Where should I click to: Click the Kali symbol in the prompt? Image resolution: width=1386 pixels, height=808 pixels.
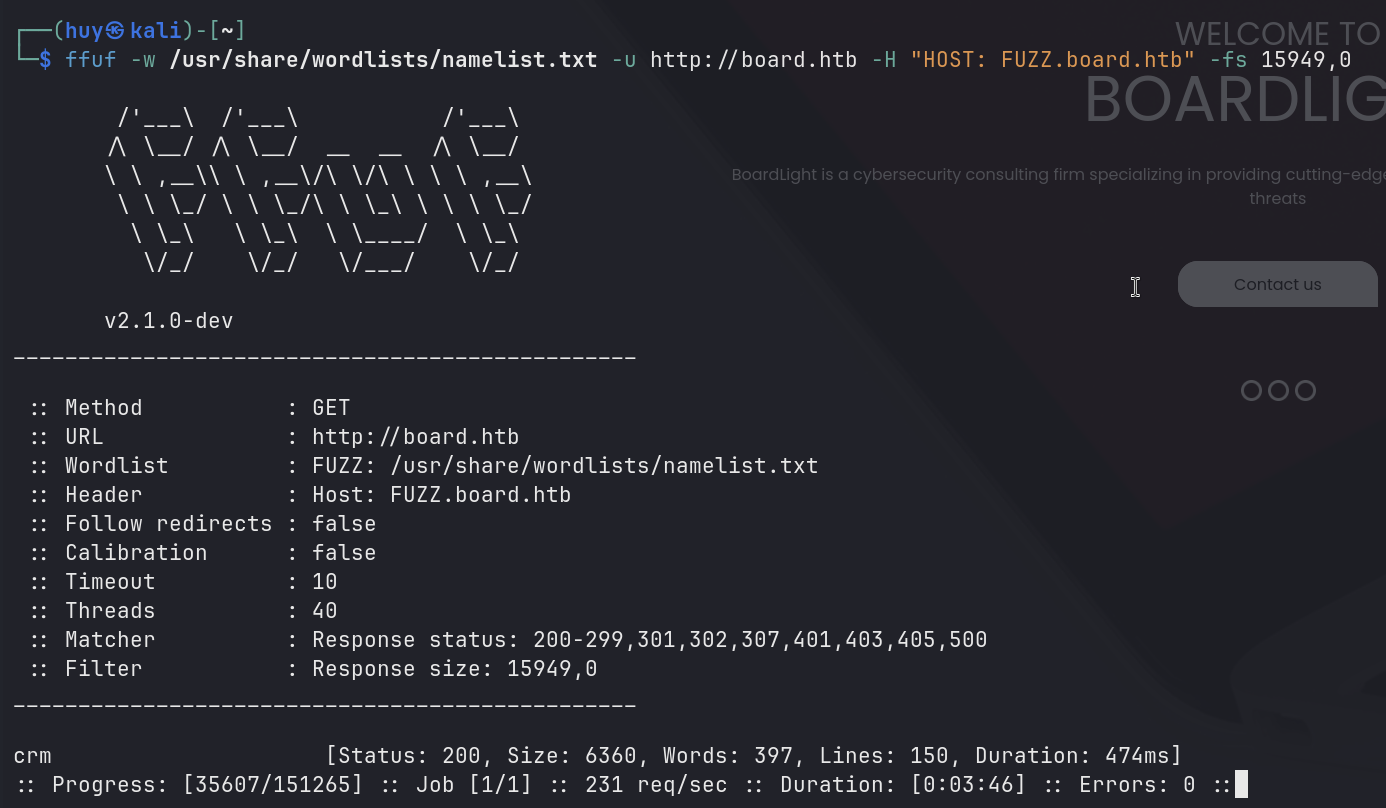115,31
